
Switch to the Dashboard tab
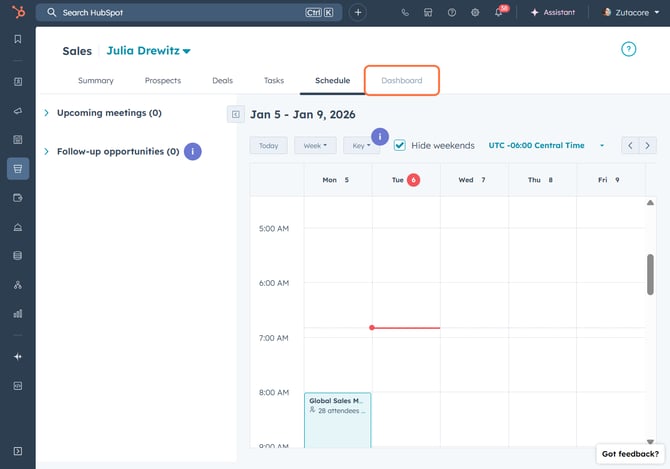pyautogui.click(x=401, y=80)
